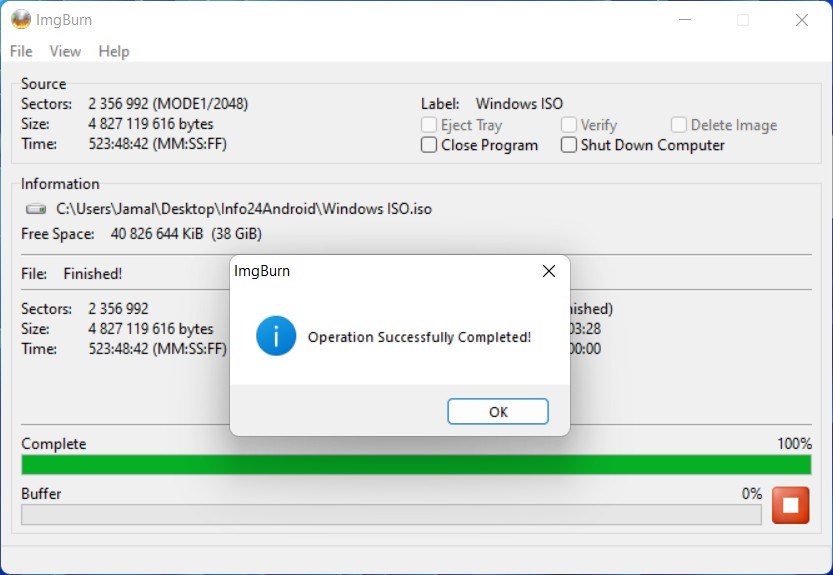Click Operation Successfully Completed! message text
The width and height of the screenshot is (833, 575).
(x=419, y=337)
